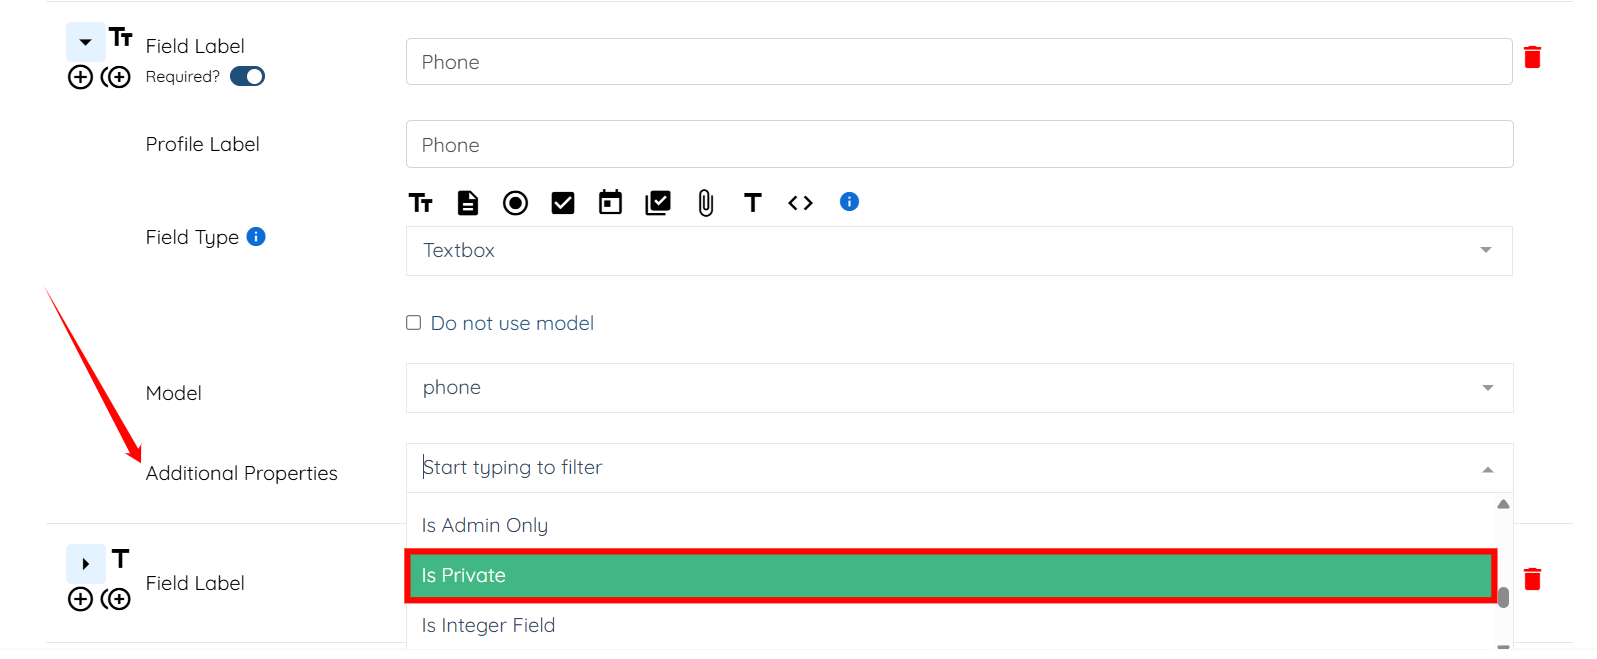Select Is Private option in list
This screenshot has height=659, width=1597.
[x=950, y=576]
